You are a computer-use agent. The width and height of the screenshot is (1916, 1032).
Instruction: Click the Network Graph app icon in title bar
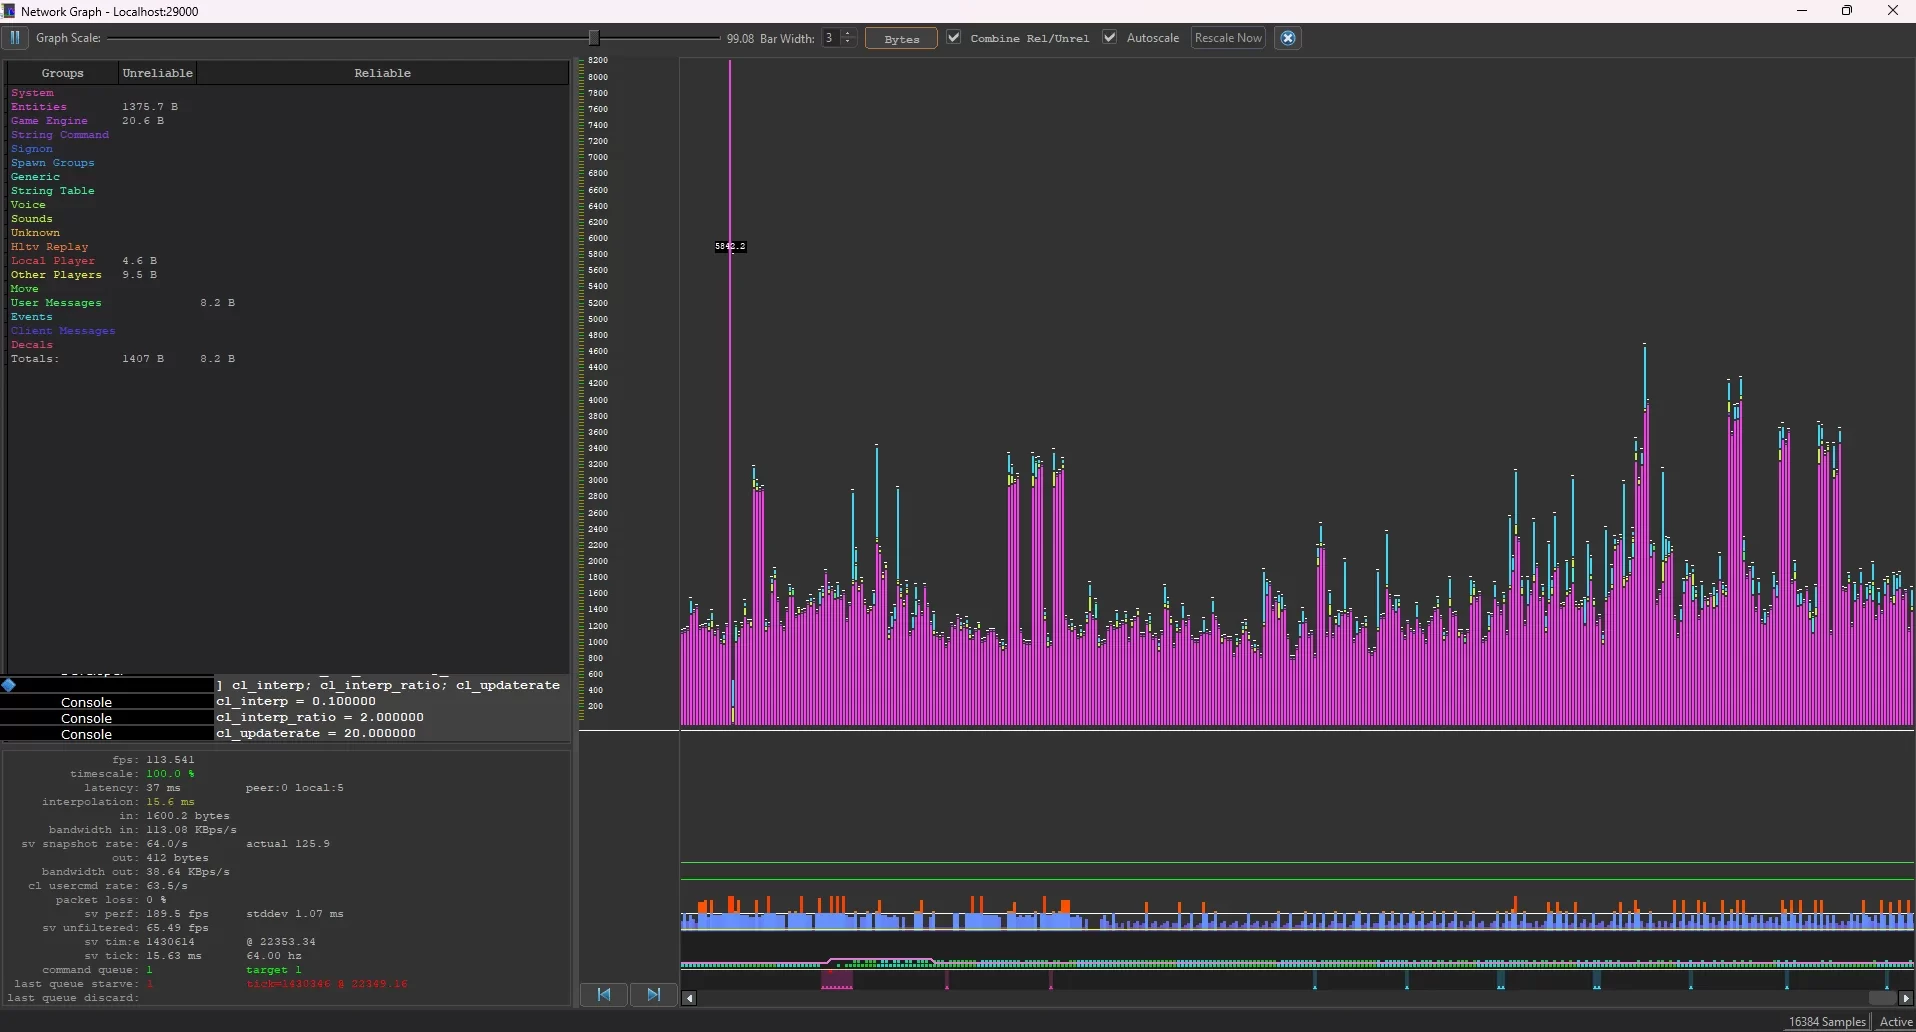pos(8,11)
